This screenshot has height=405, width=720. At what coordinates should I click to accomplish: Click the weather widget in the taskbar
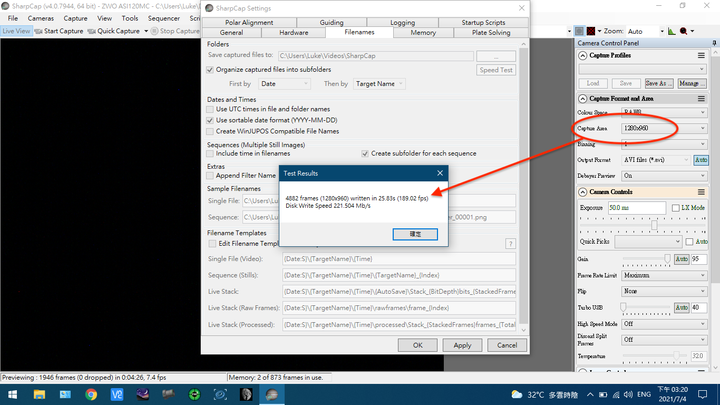[x=544, y=394]
